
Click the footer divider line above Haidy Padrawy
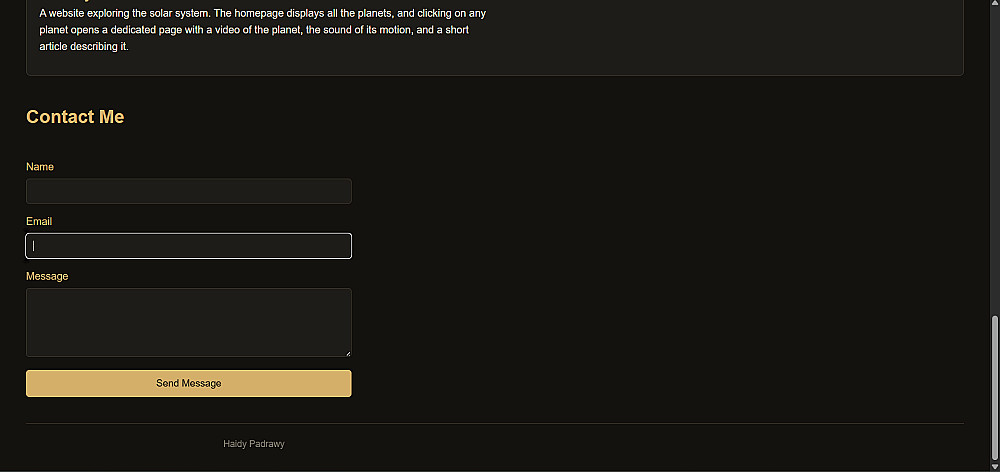point(495,423)
